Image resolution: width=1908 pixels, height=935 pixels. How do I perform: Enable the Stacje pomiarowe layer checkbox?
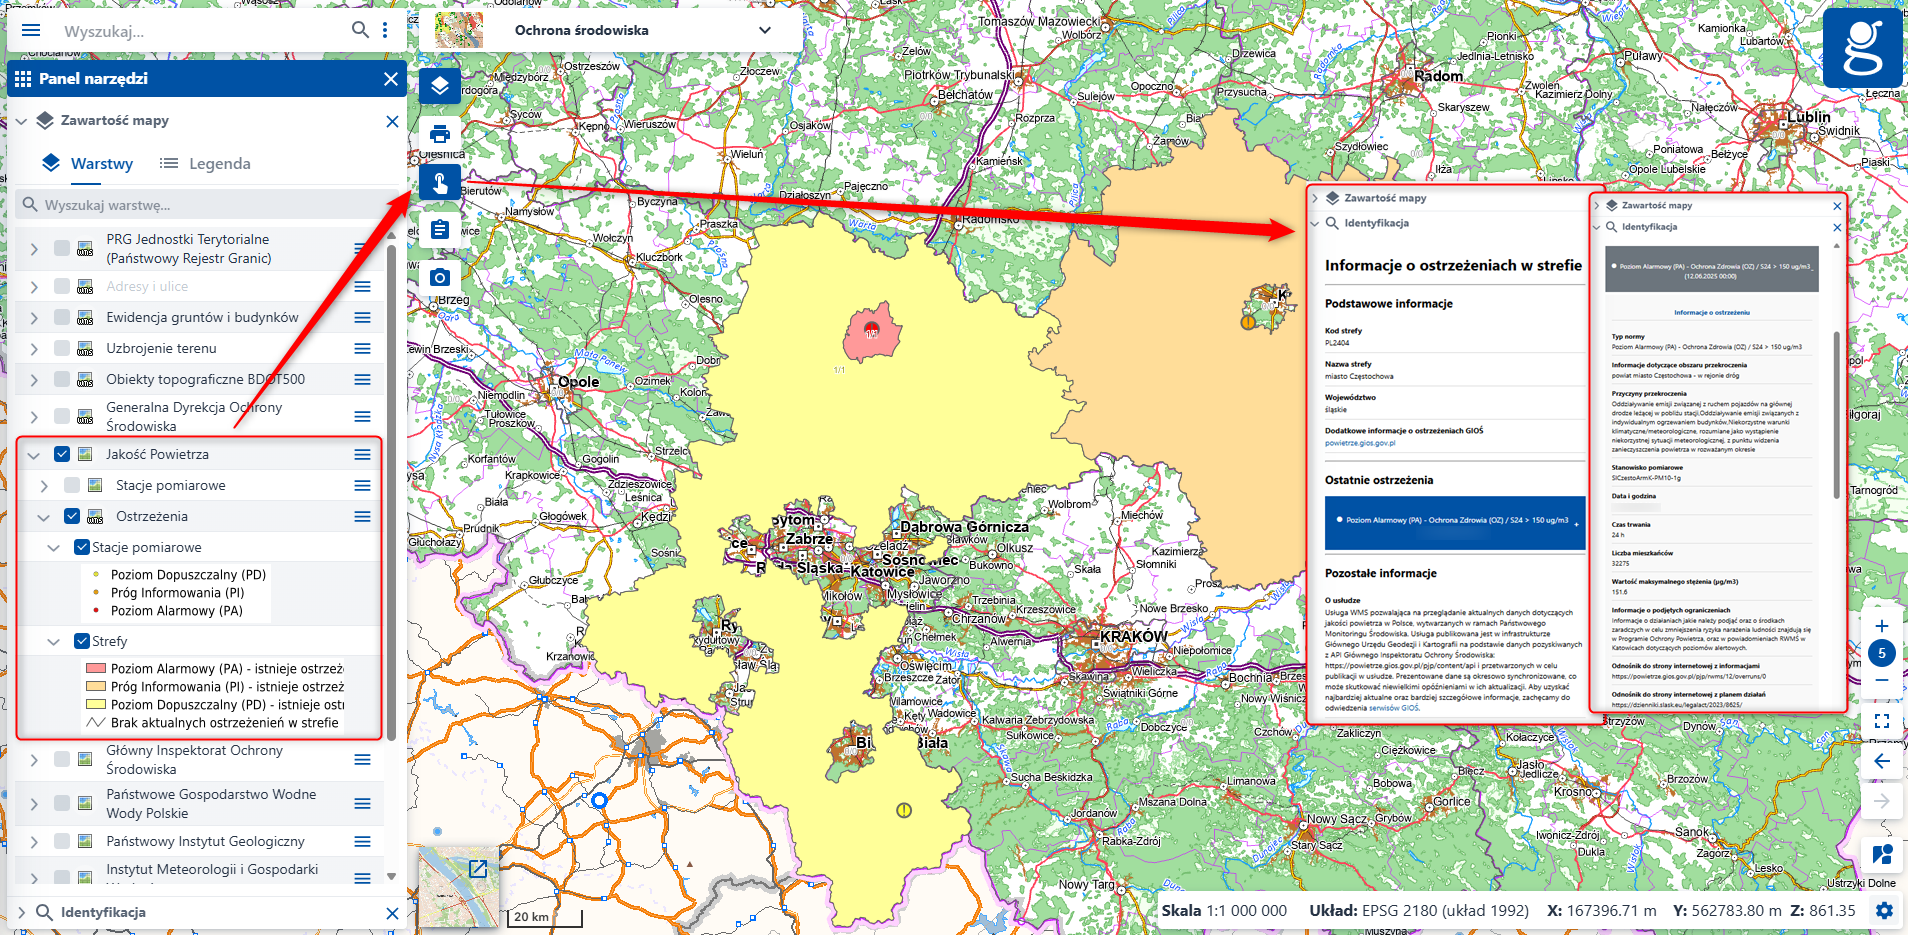click(72, 485)
